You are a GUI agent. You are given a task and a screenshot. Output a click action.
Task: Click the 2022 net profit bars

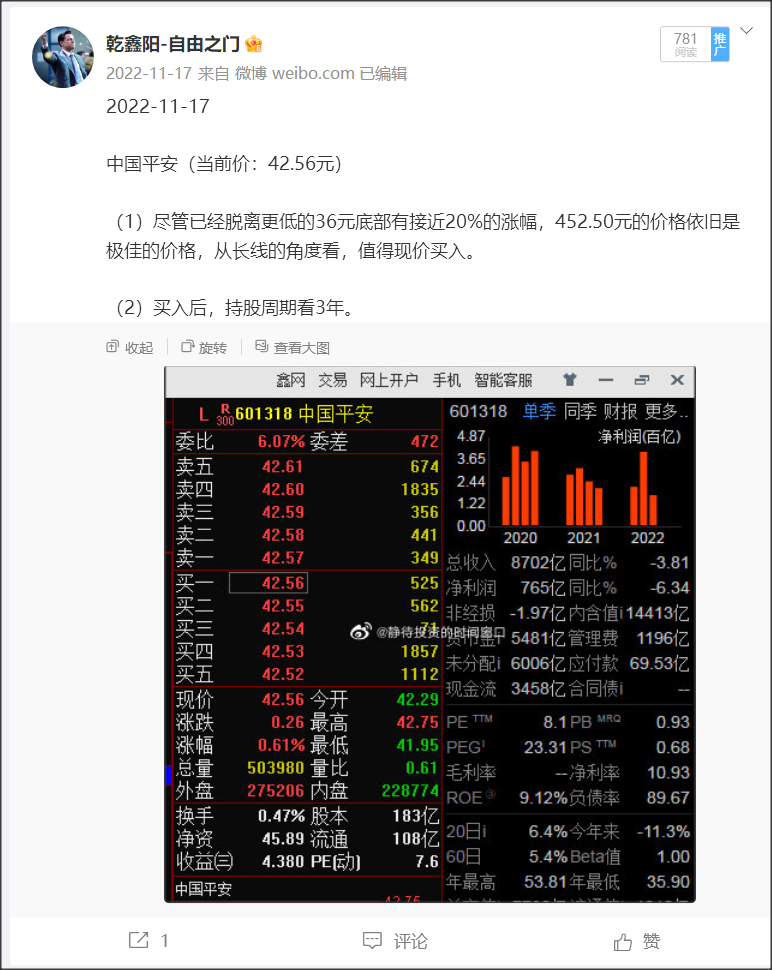pyautogui.click(x=643, y=489)
